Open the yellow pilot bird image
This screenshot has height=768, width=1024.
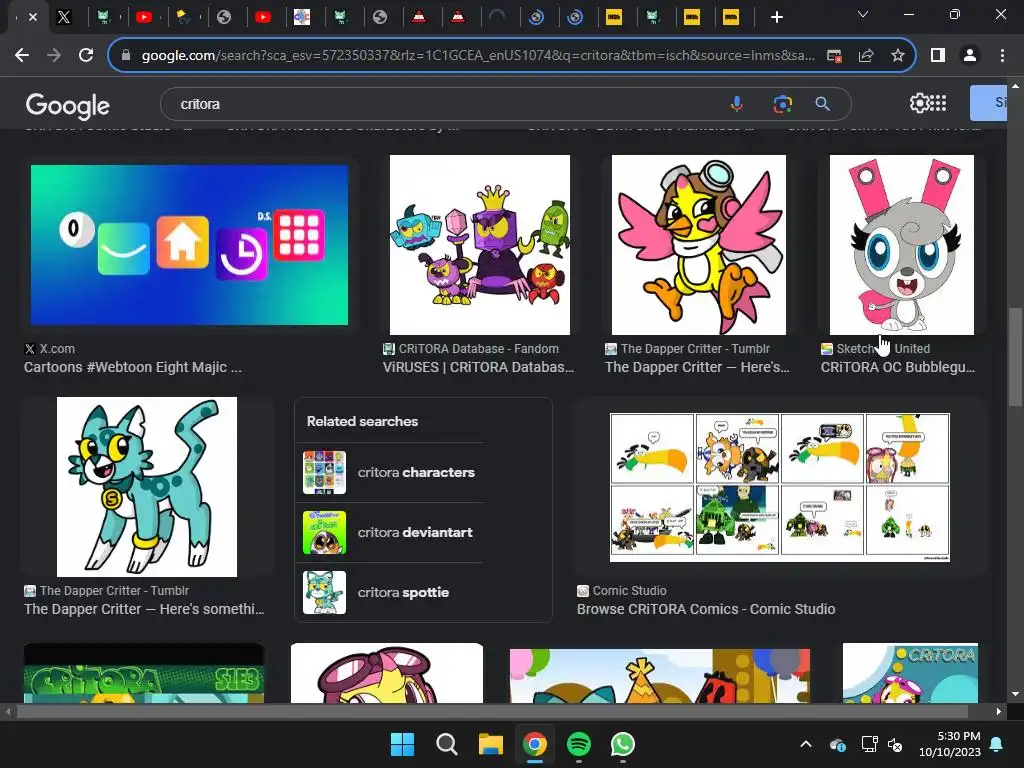[699, 245]
